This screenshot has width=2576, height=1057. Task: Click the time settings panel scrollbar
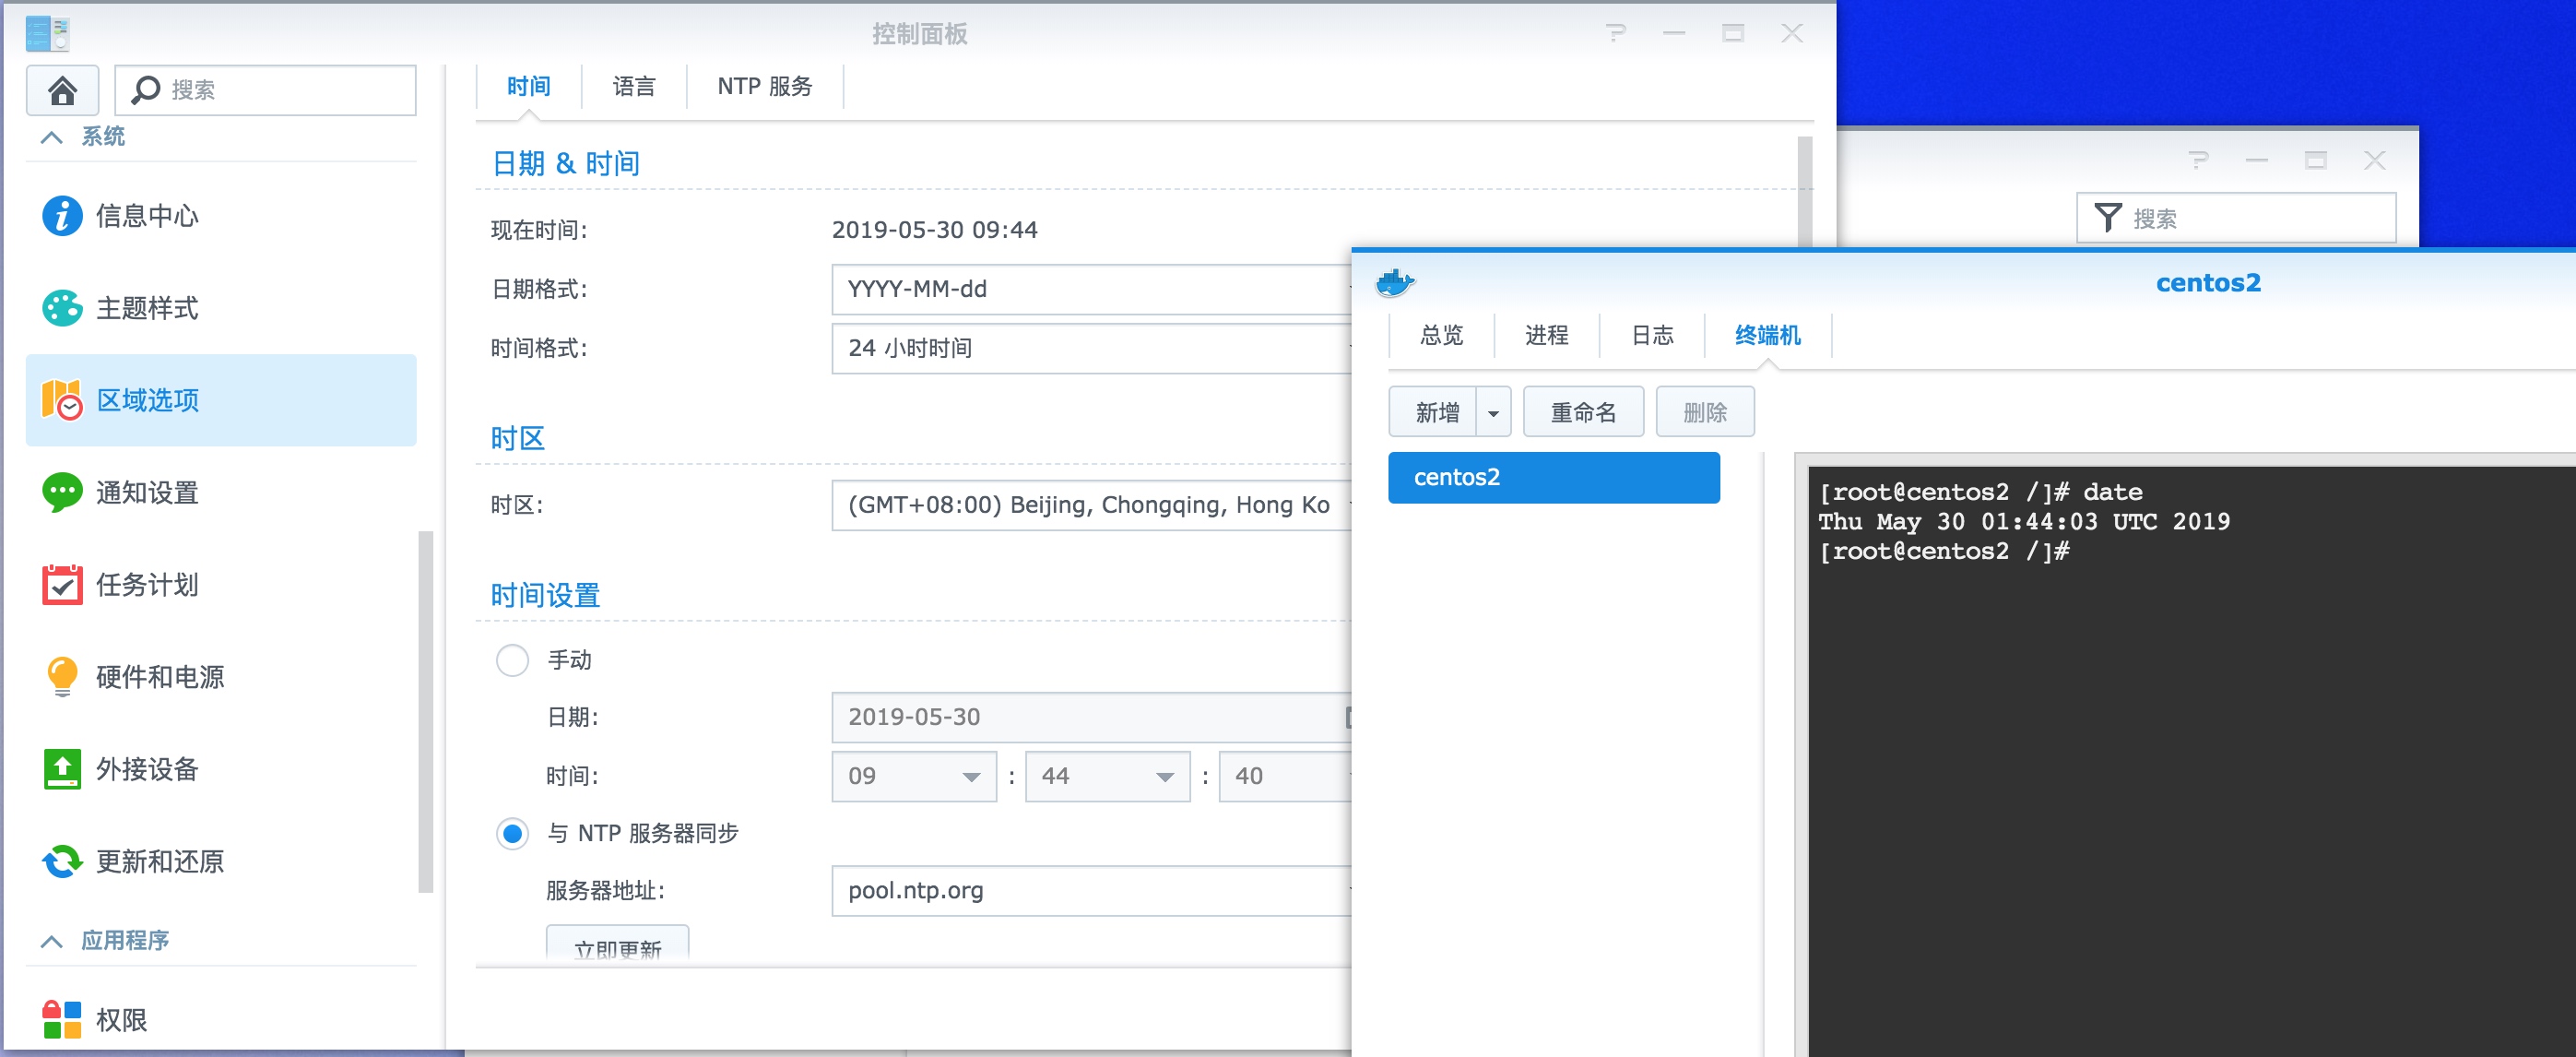(1805, 190)
